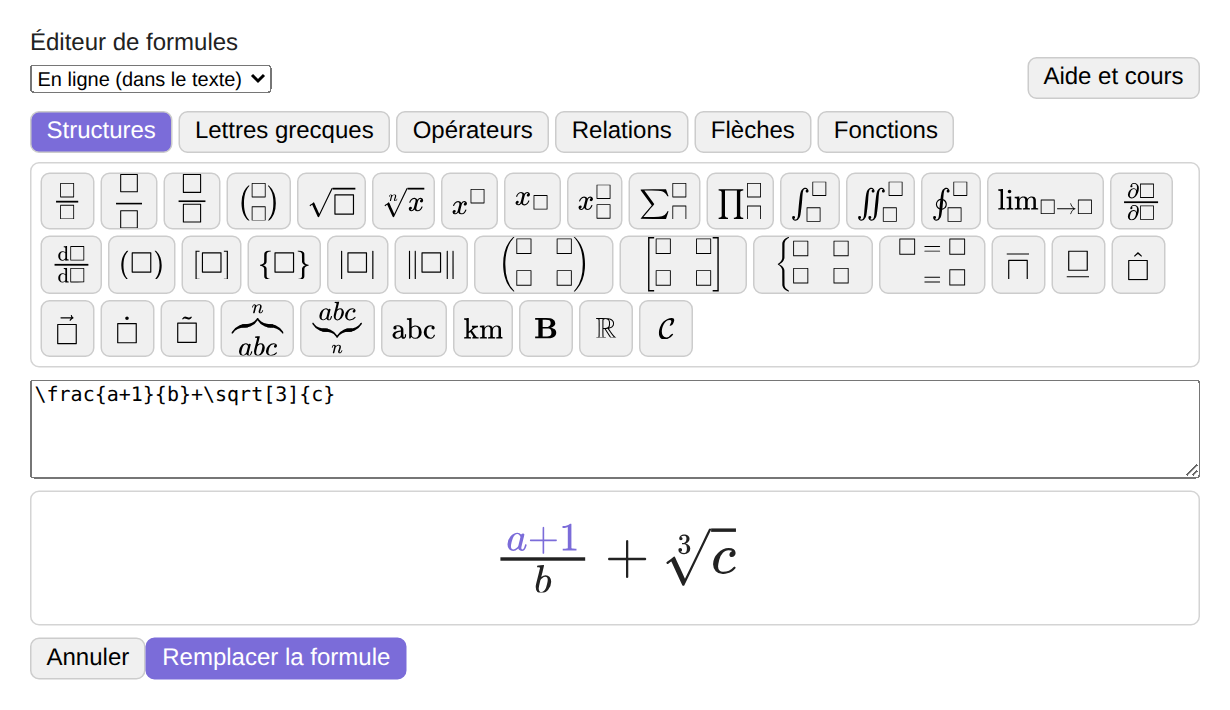Insert the norm double bars structure
The image size is (1230, 710).
[432, 265]
